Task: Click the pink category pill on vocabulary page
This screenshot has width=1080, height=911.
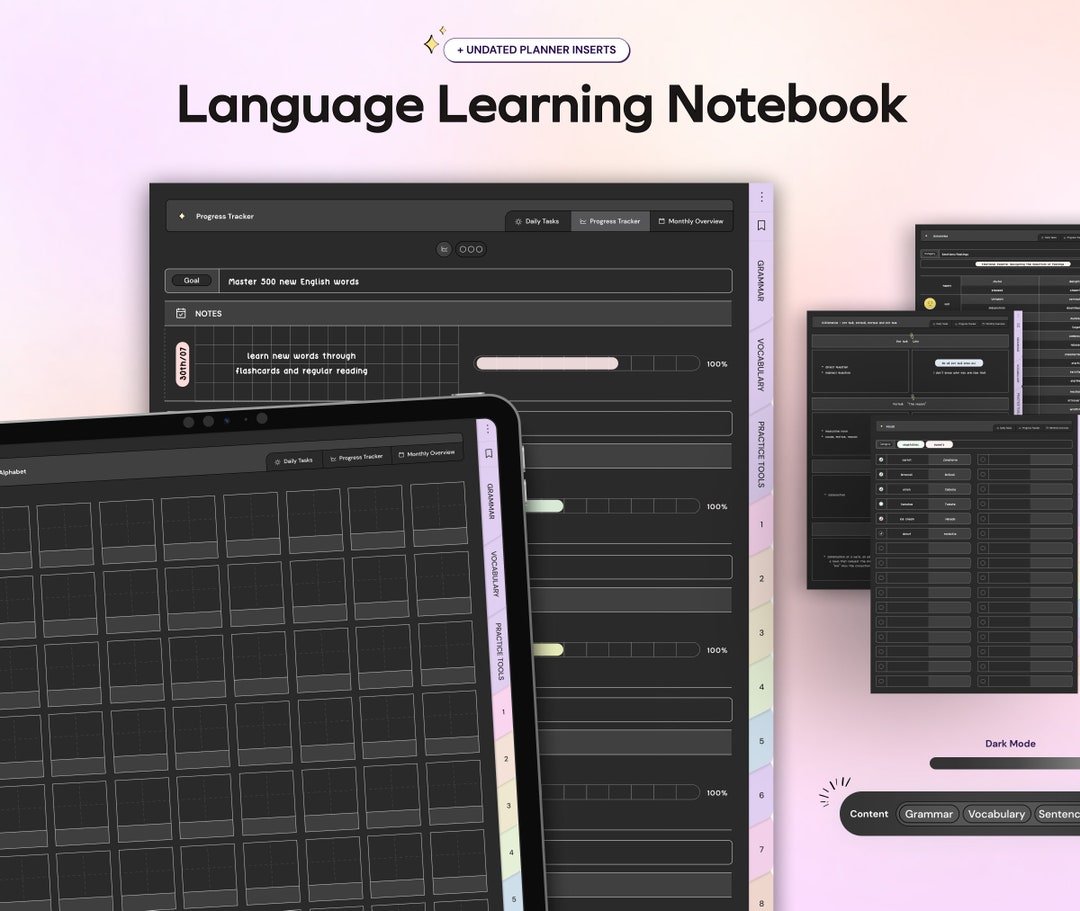Action: (939, 445)
